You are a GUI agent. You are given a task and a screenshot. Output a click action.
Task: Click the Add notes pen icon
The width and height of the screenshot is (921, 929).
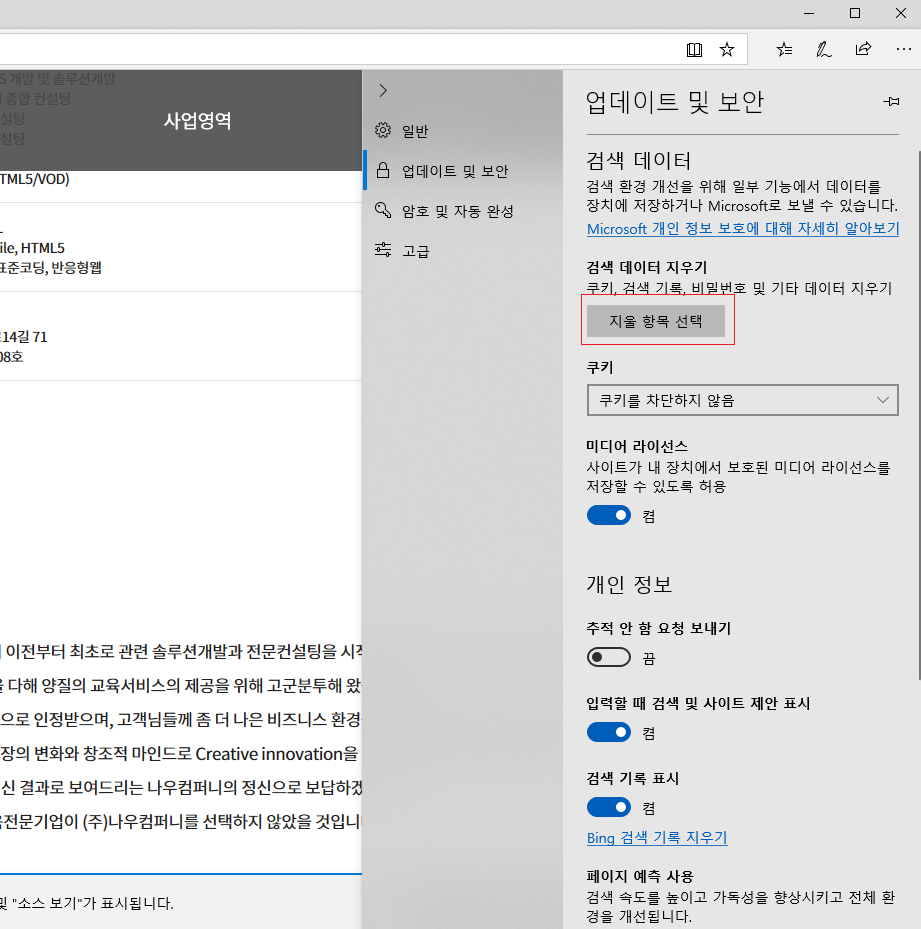[x=823, y=49]
